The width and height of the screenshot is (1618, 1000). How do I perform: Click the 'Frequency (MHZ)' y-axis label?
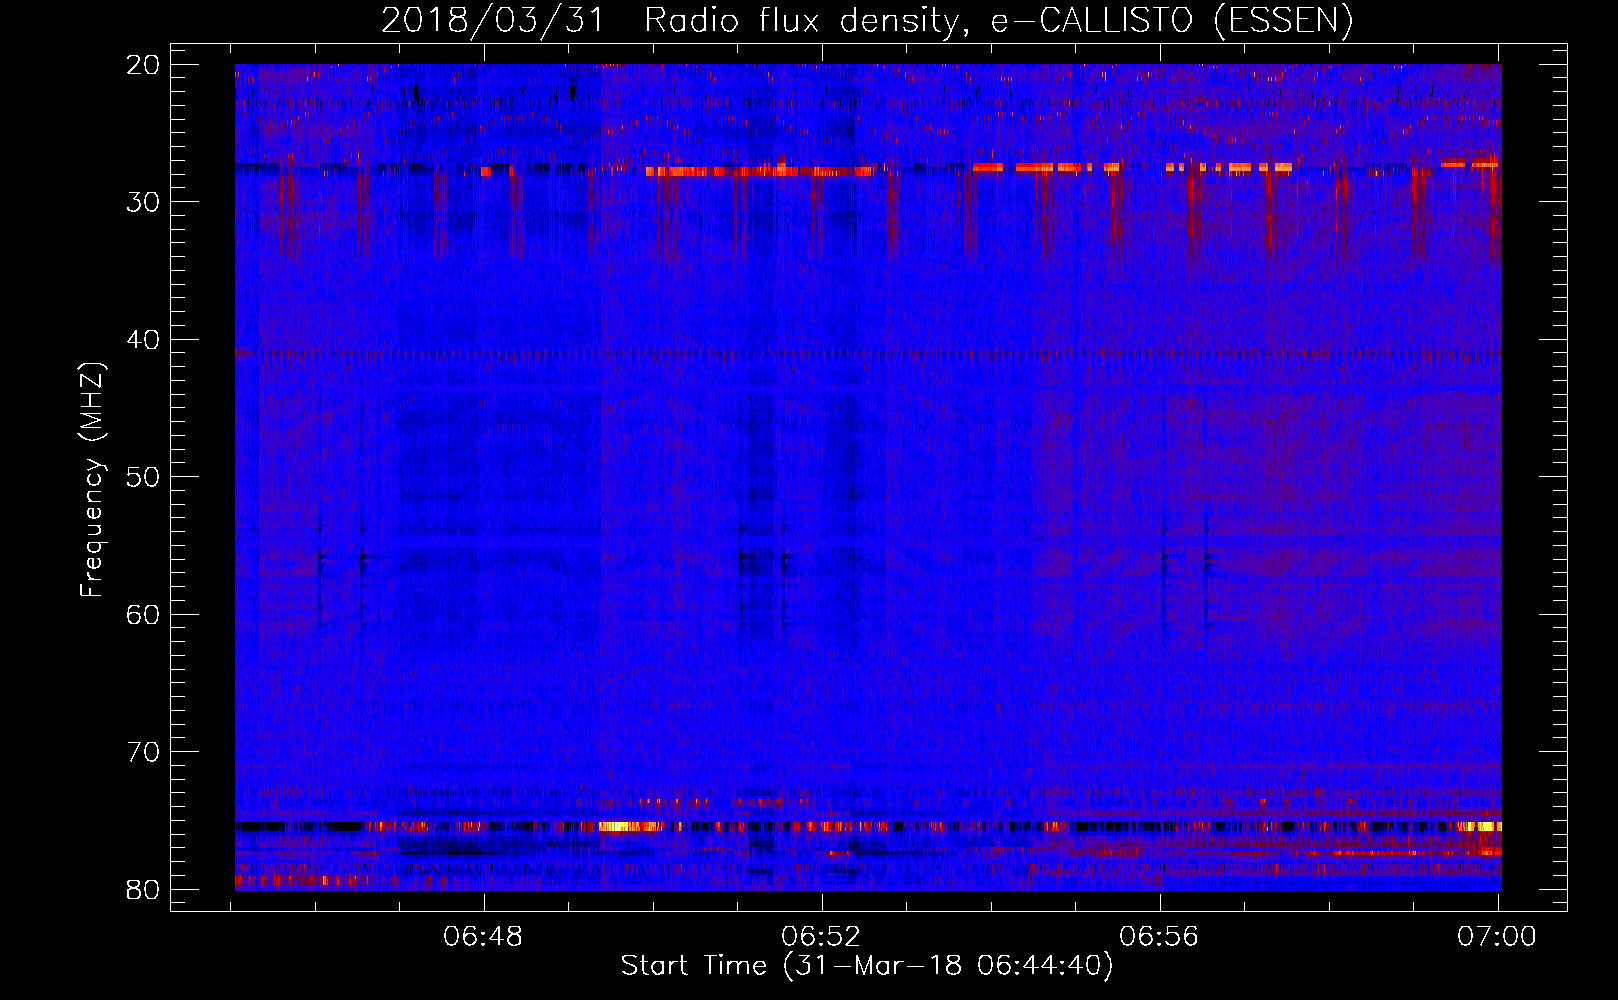92,481
